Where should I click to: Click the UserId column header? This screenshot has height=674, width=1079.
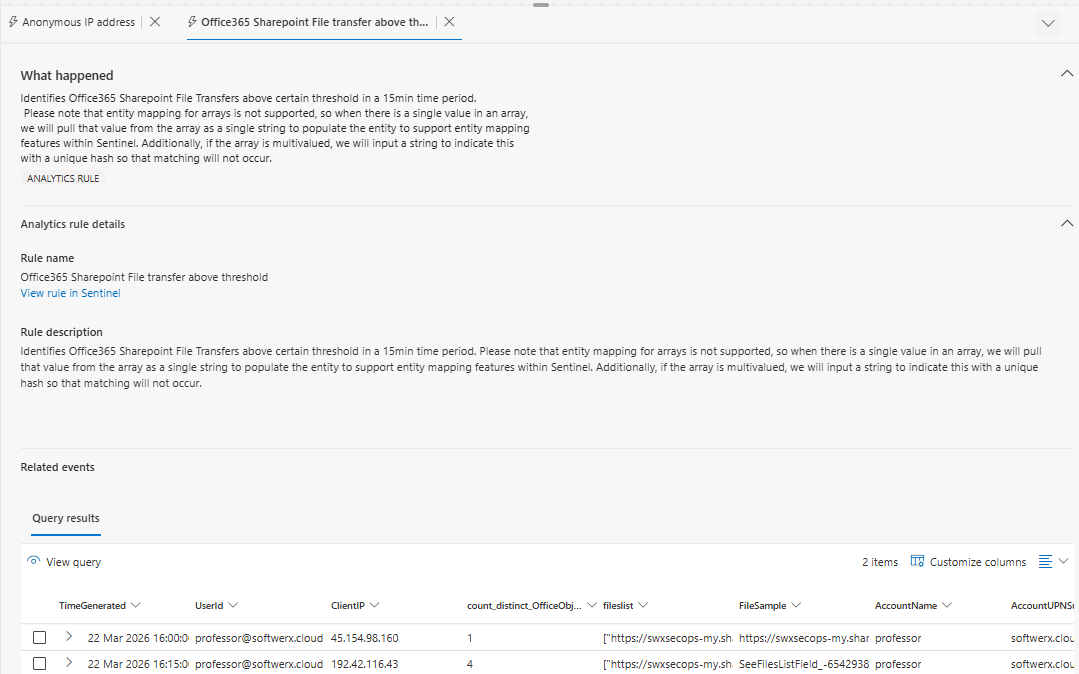click(x=209, y=606)
